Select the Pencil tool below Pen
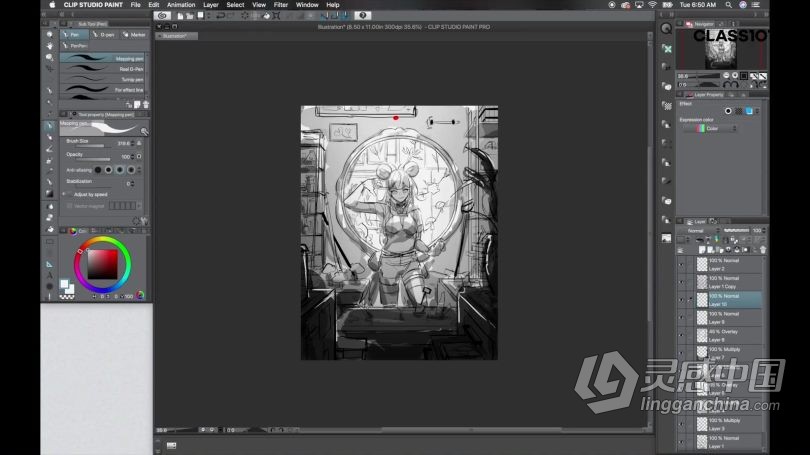Screen dimensions: 810x455 pos(50,137)
